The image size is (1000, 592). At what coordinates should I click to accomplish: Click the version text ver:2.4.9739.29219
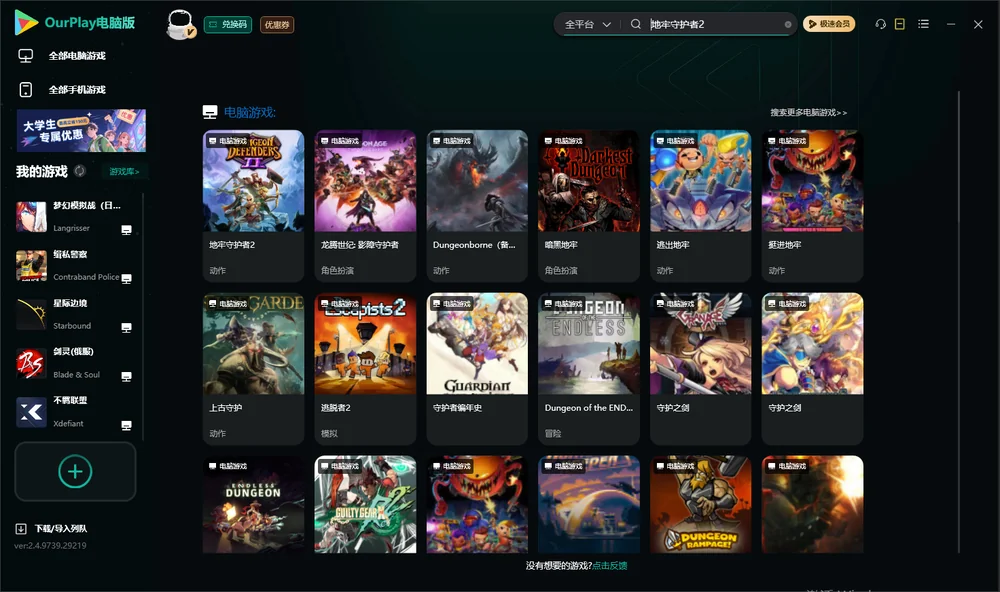pos(50,545)
